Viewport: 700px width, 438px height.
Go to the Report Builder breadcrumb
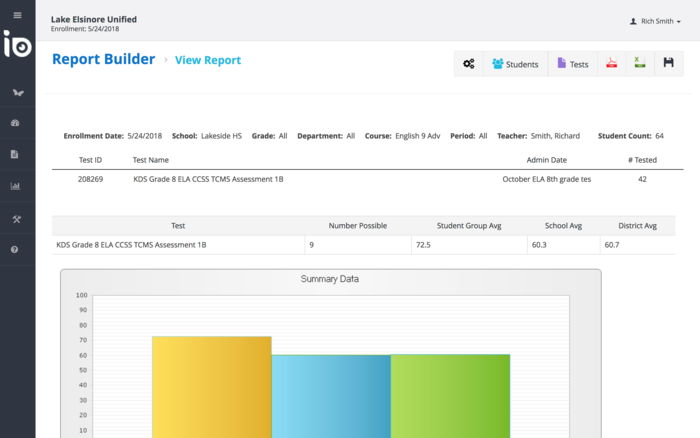tap(103, 59)
